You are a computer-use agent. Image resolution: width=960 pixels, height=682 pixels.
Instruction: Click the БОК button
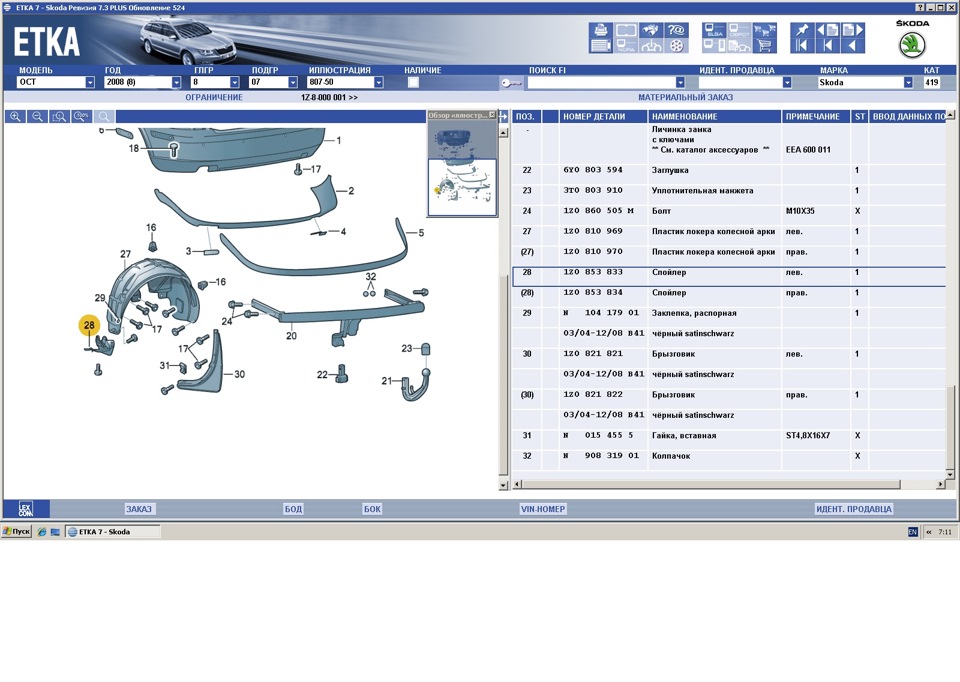click(x=372, y=509)
